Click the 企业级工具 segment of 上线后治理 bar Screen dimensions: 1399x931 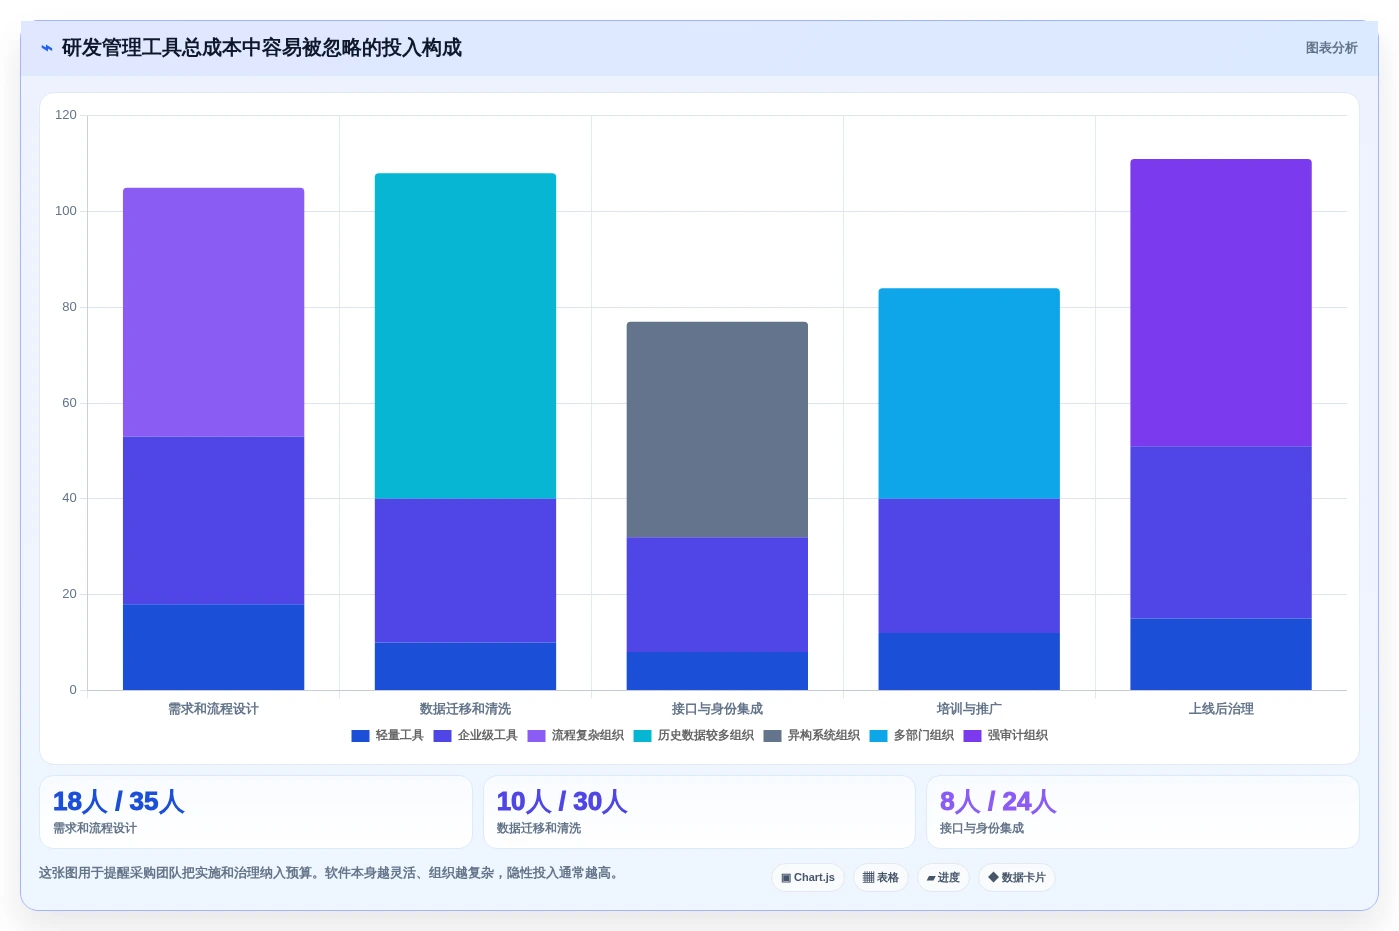pyautogui.click(x=1221, y=532)
